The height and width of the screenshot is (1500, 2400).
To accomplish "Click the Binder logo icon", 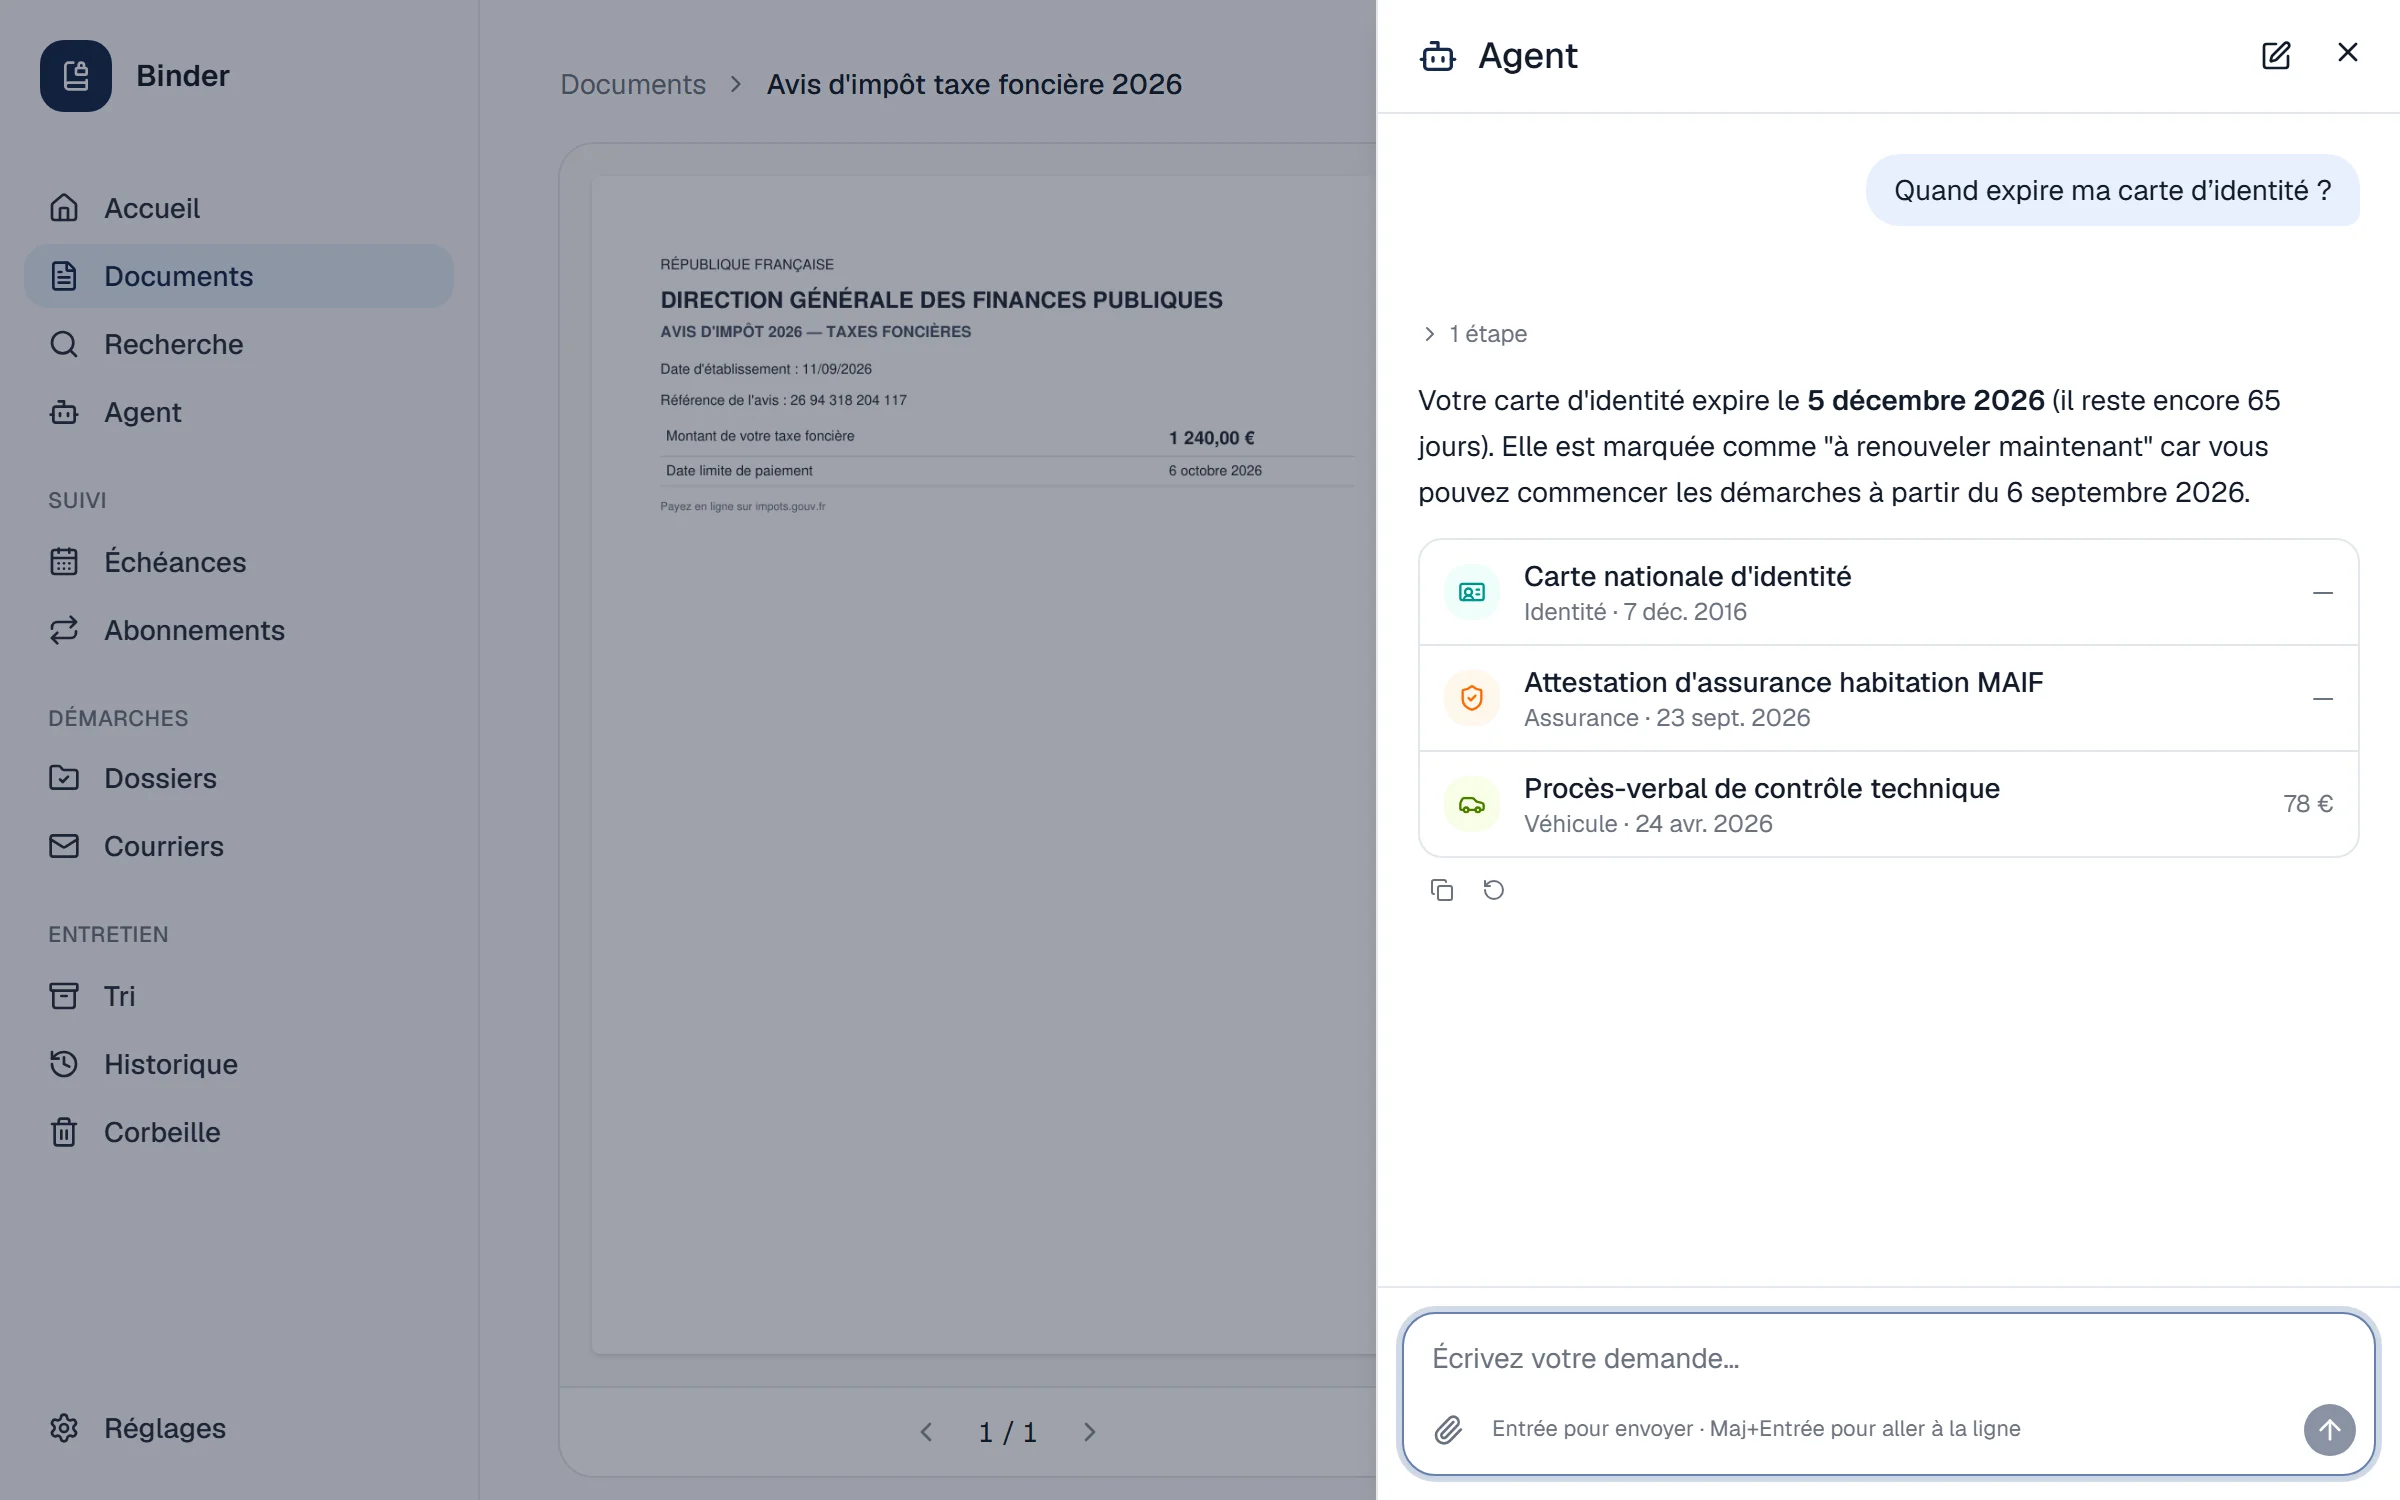I will point(76,76).
